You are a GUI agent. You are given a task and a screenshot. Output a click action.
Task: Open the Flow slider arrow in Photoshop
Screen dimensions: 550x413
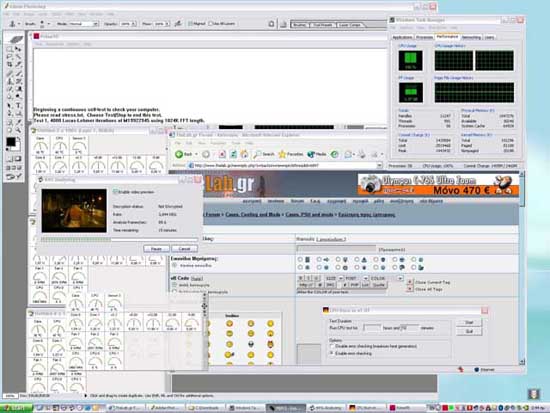(x=167, y=24)
